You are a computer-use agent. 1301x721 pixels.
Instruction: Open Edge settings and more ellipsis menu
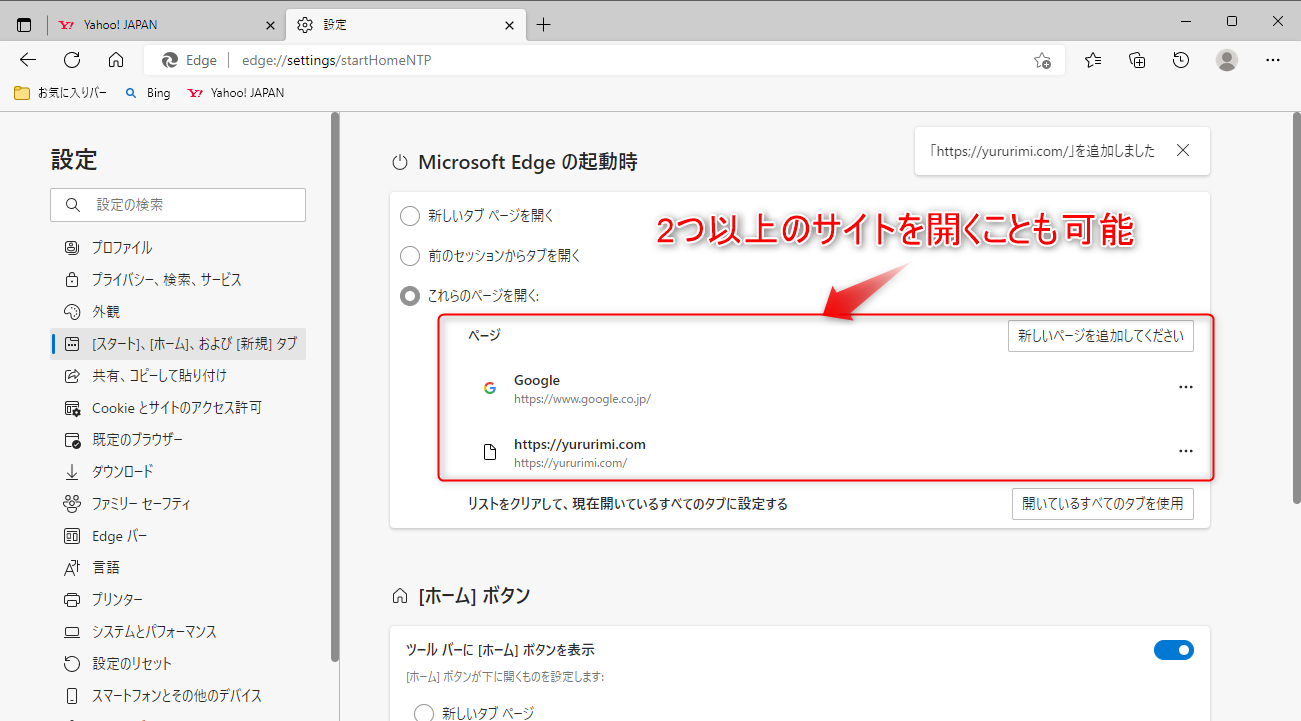(x=1273, y=60)
